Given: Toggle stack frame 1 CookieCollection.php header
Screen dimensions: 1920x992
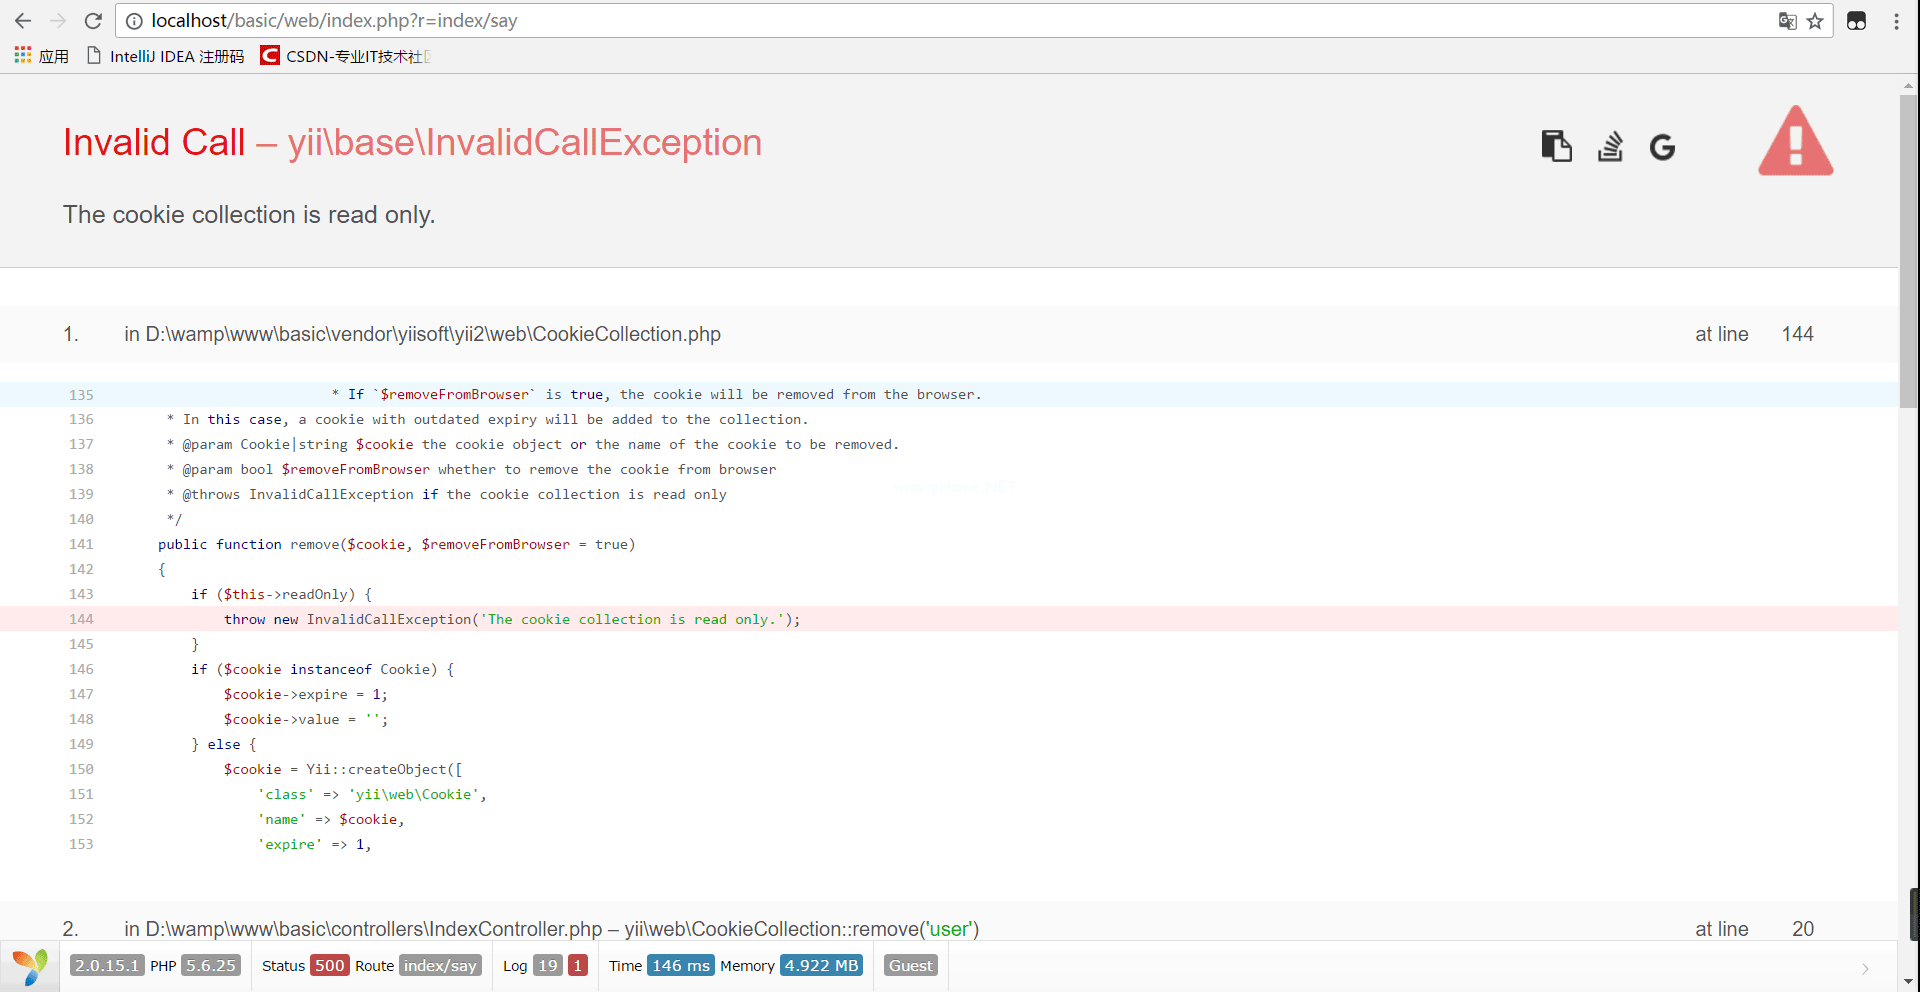Looking at the screenshot, I should pyautogui.click(x=422, y=334).
